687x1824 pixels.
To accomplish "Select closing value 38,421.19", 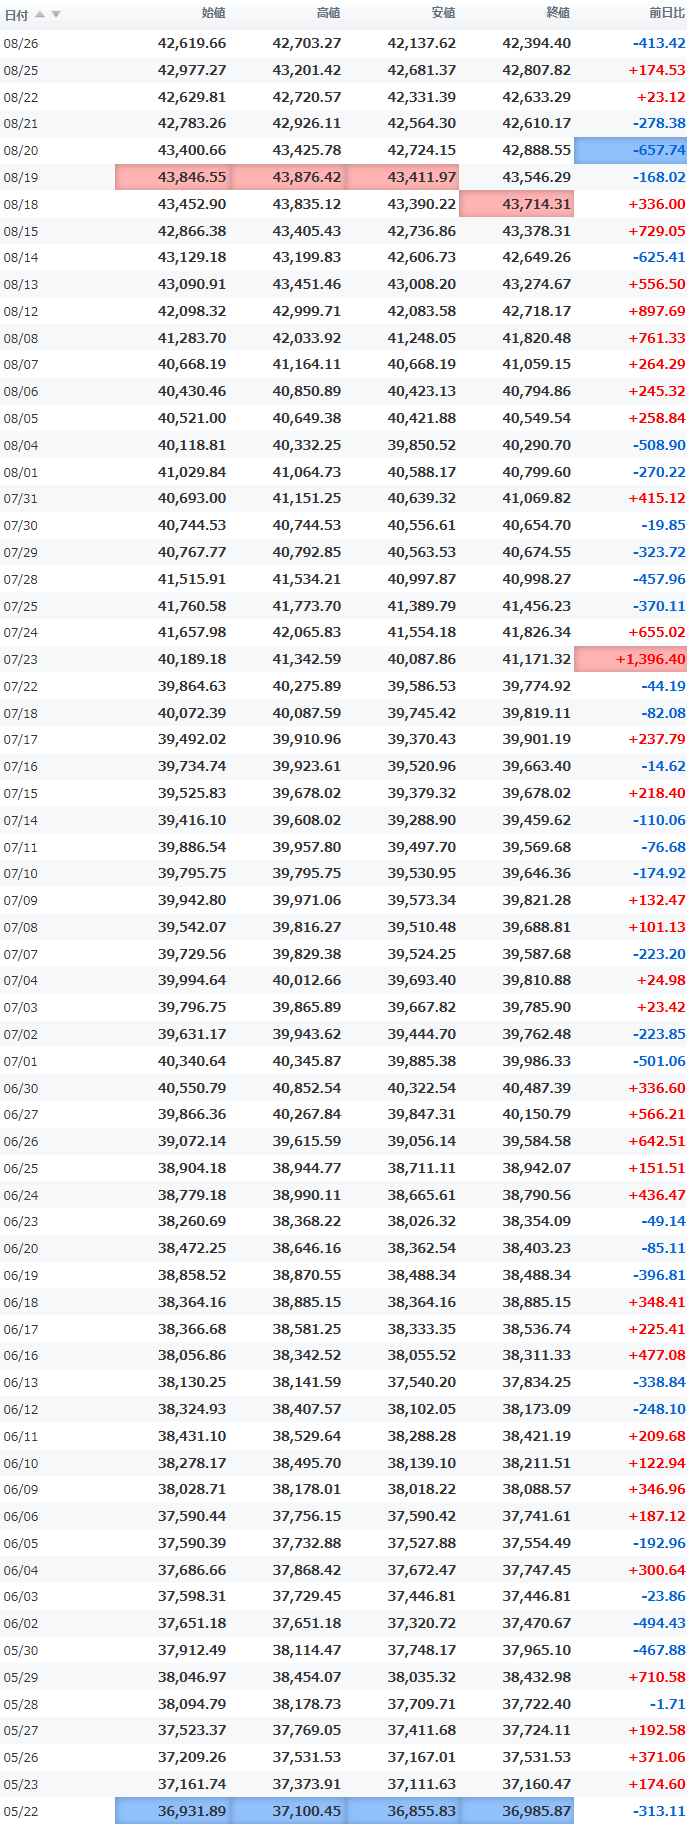I will [x=537, y=1437].
